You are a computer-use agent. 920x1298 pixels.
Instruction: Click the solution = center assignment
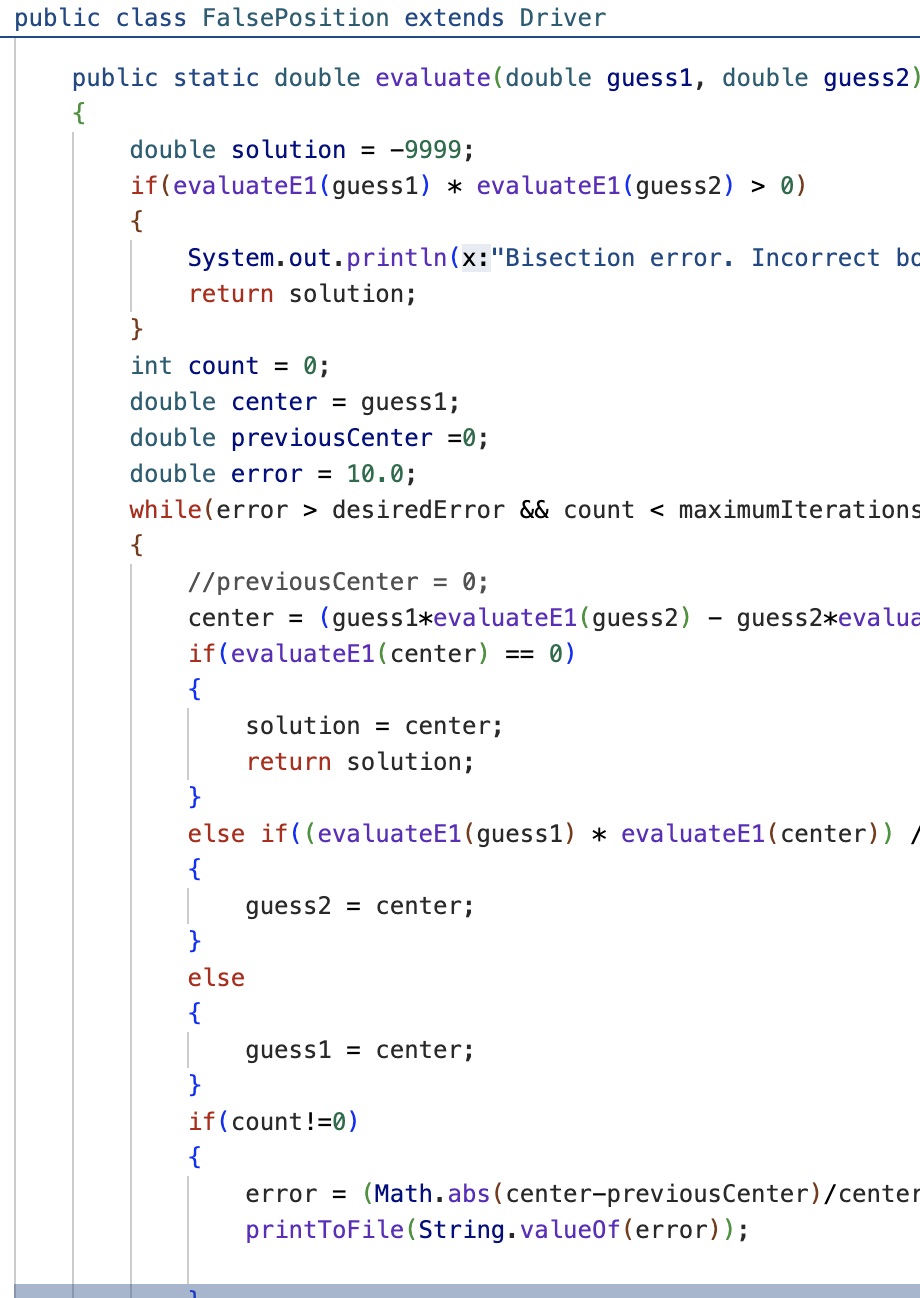click(x=375, y=726)
